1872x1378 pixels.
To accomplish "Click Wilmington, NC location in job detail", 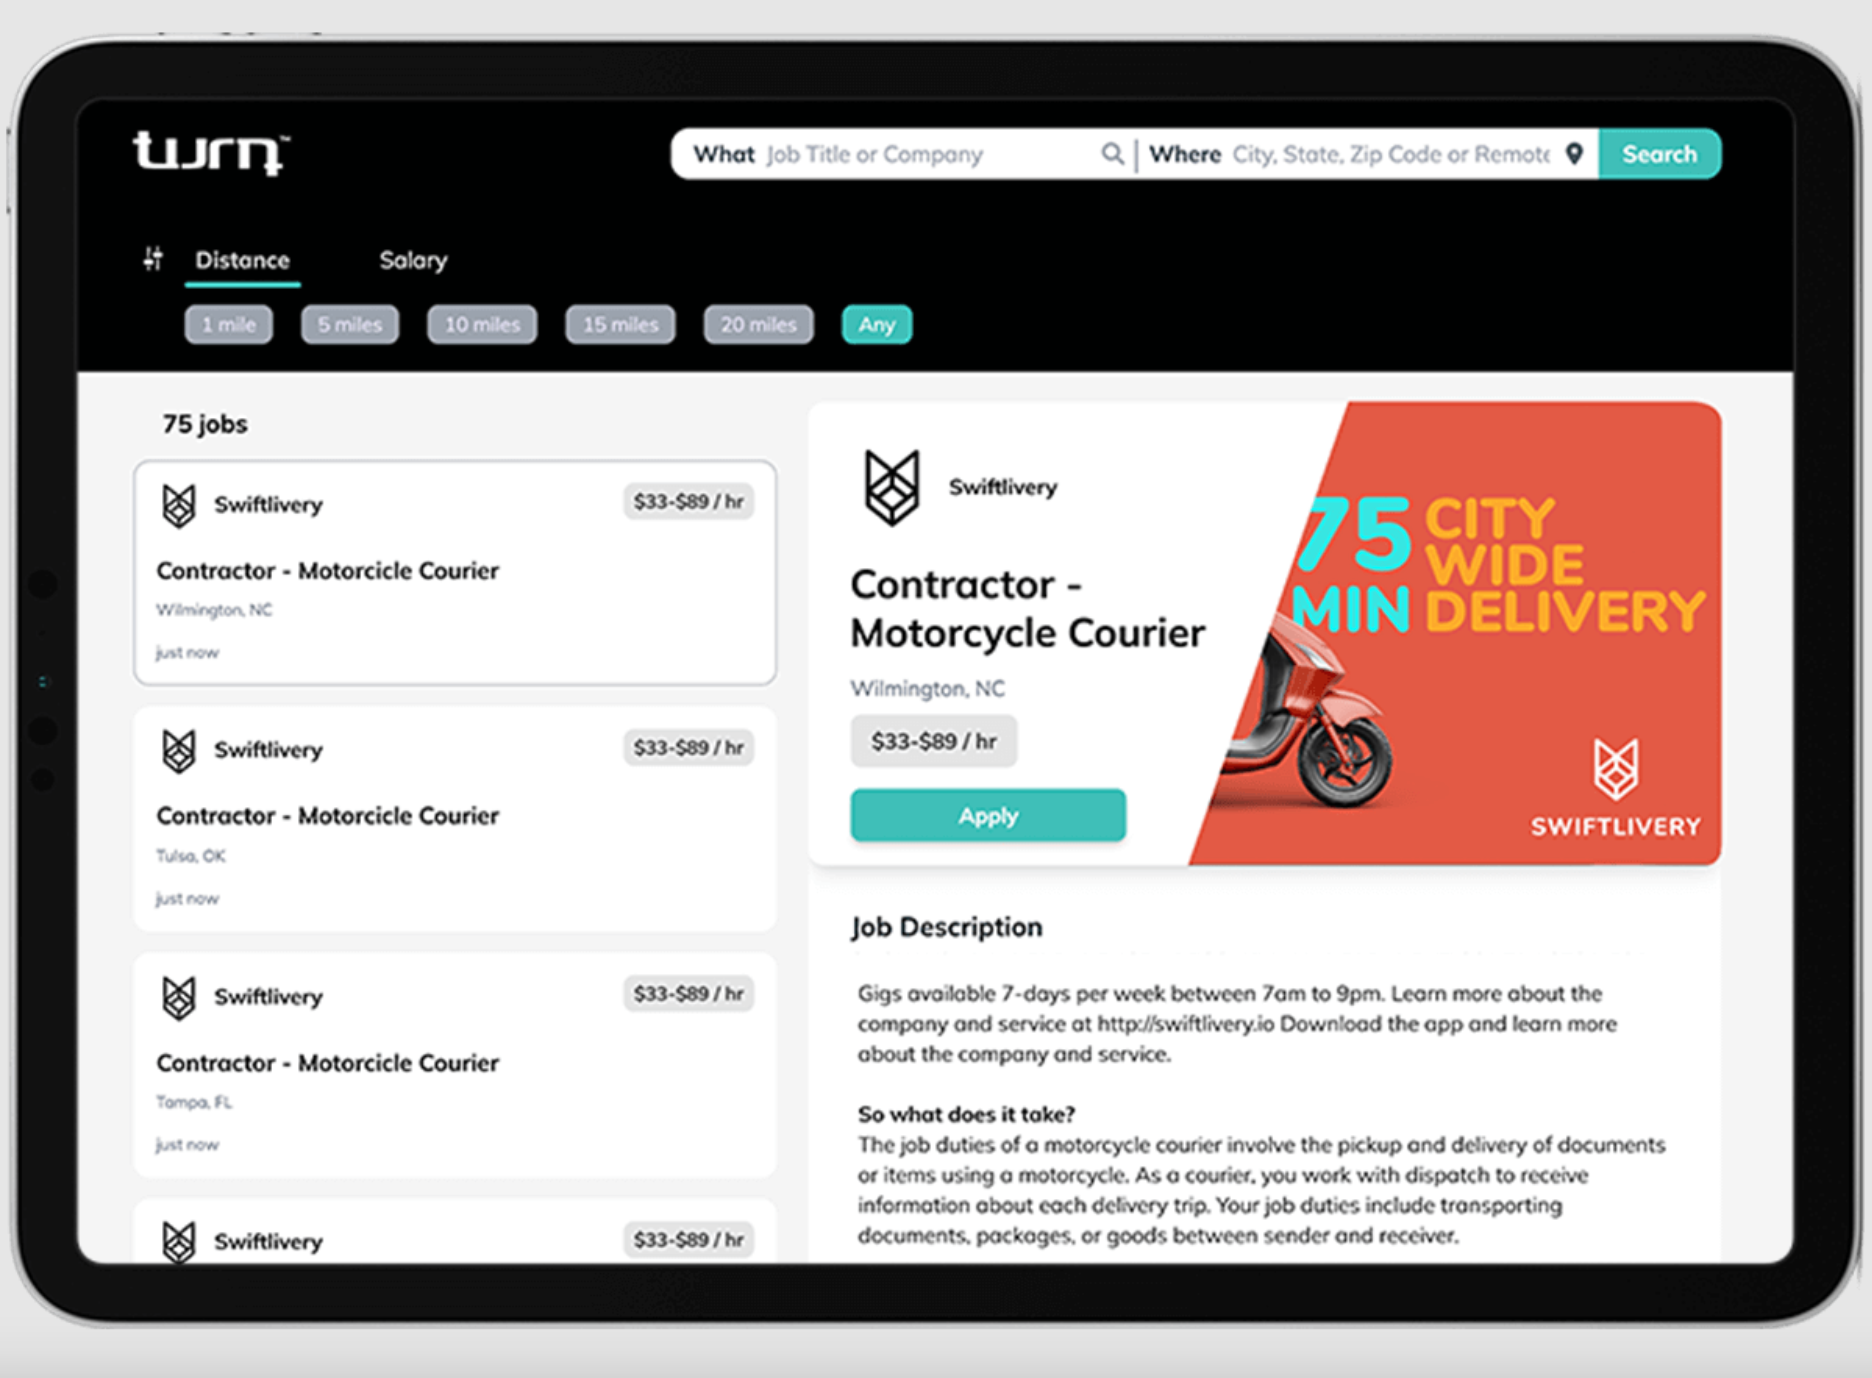I will pos(927,688).
